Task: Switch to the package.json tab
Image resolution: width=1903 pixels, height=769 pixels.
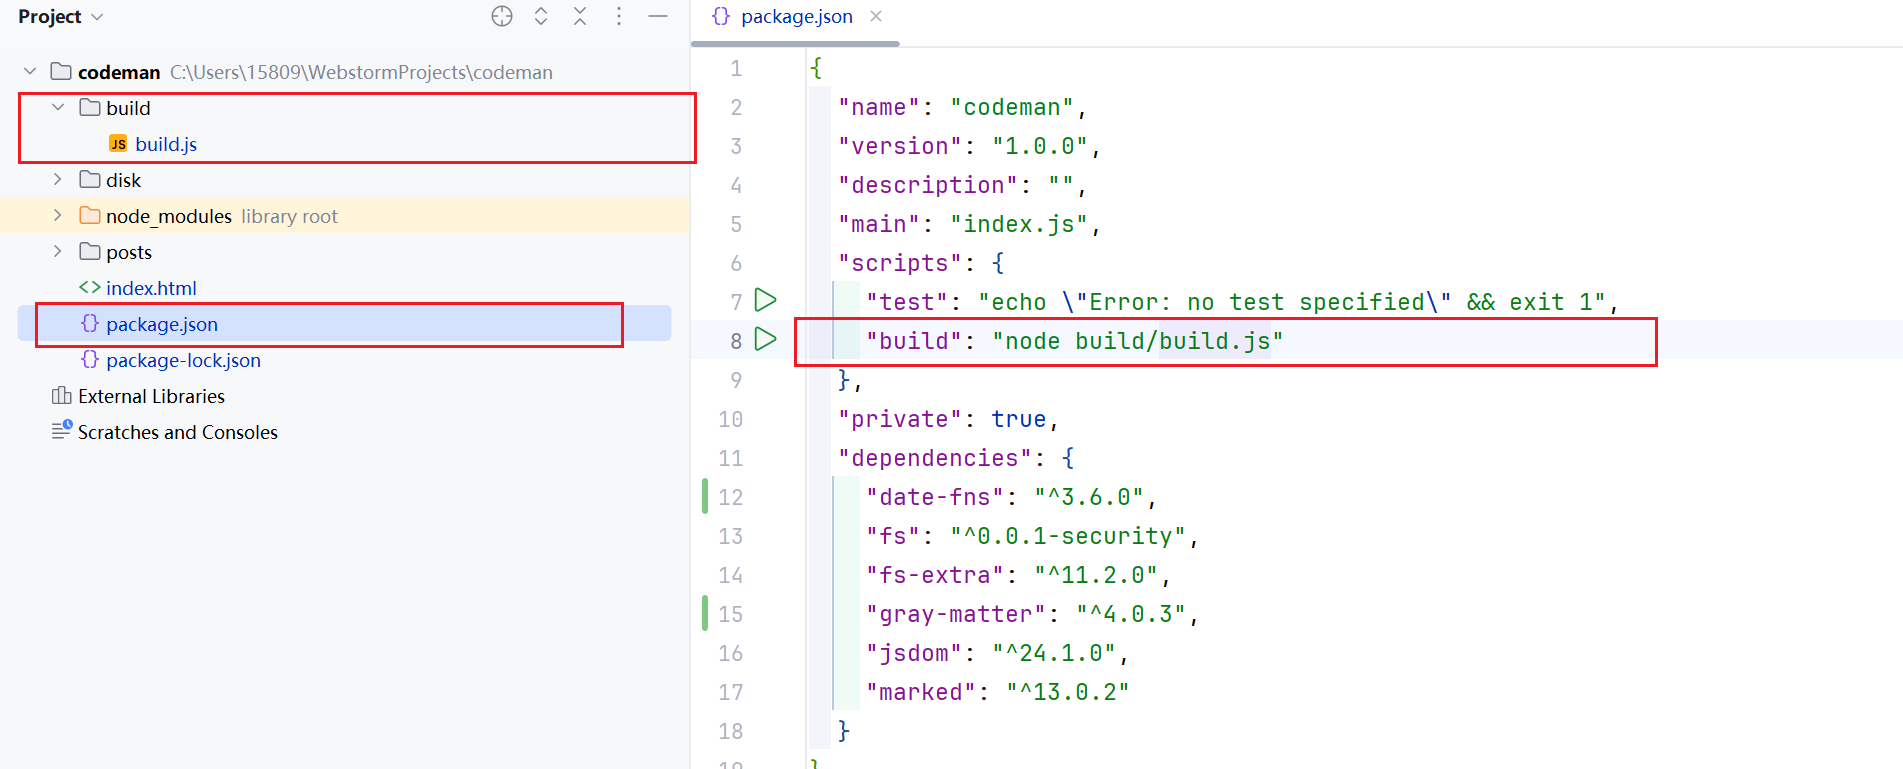Action: click(x=795, y=17)
